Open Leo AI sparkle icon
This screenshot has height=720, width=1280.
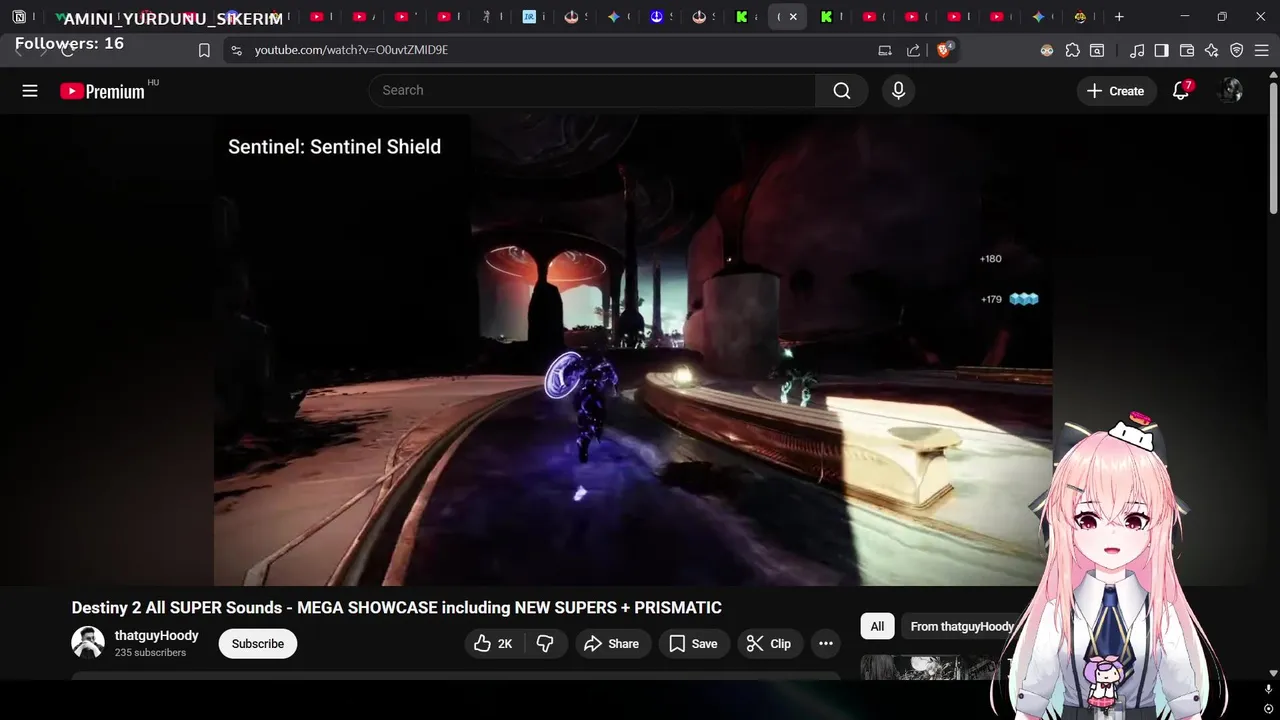[x=1212, y=50]
